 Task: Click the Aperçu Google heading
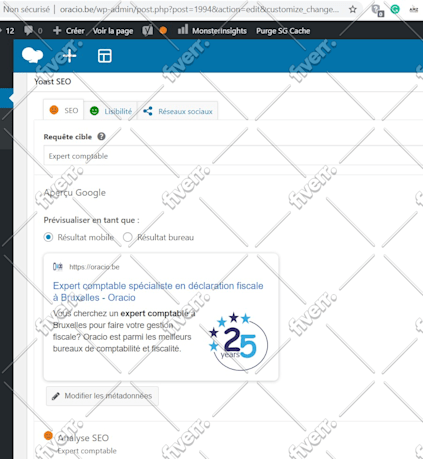pyautogui.click(x=75, y=193)
